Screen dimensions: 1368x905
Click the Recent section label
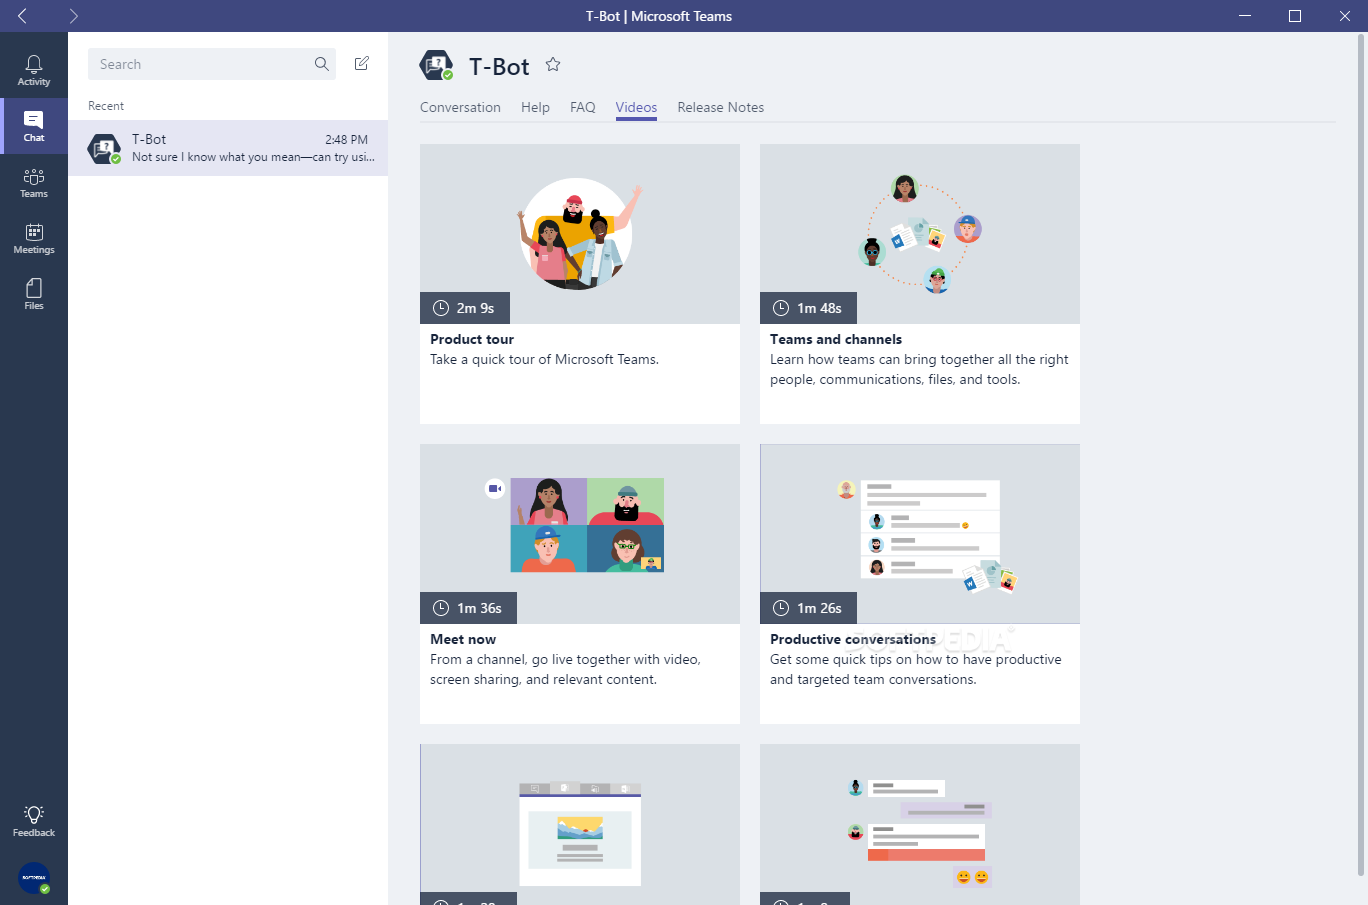pyautogui.click(x=106, y=106)
